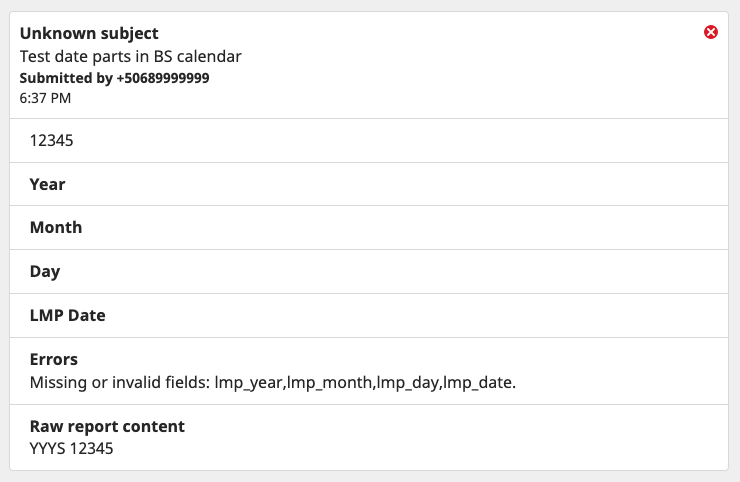The width and height of the screenshot is (740, 482).
Task: Click the report header area
Action: click(369, 65)
